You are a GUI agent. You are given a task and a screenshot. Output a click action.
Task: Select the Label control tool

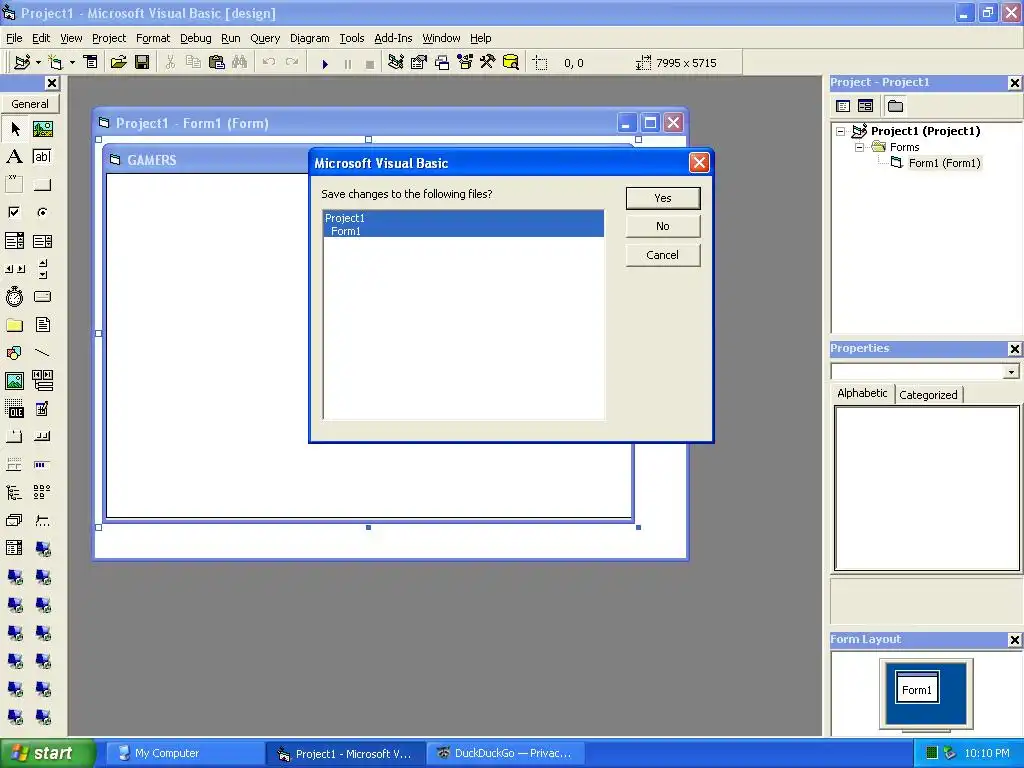[14, 157]
